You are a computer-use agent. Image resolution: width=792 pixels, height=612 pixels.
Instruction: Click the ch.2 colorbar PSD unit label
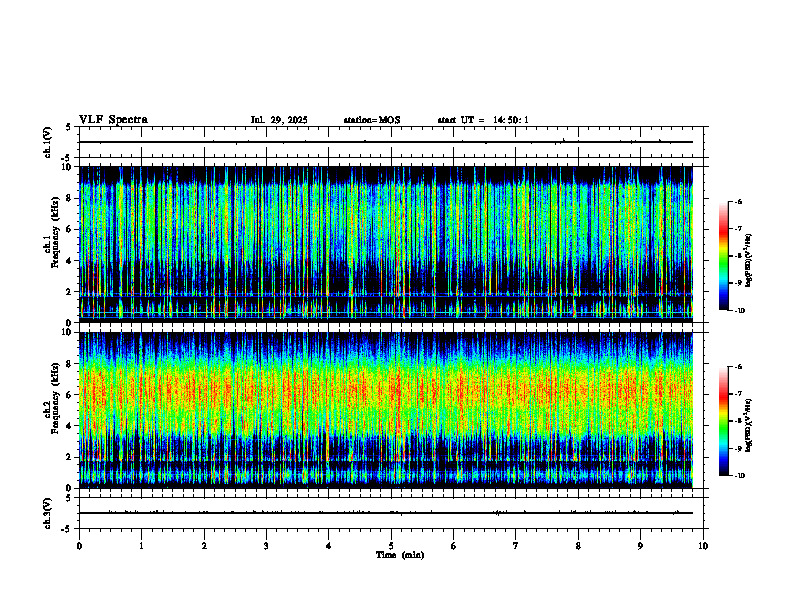pos(749,425)
